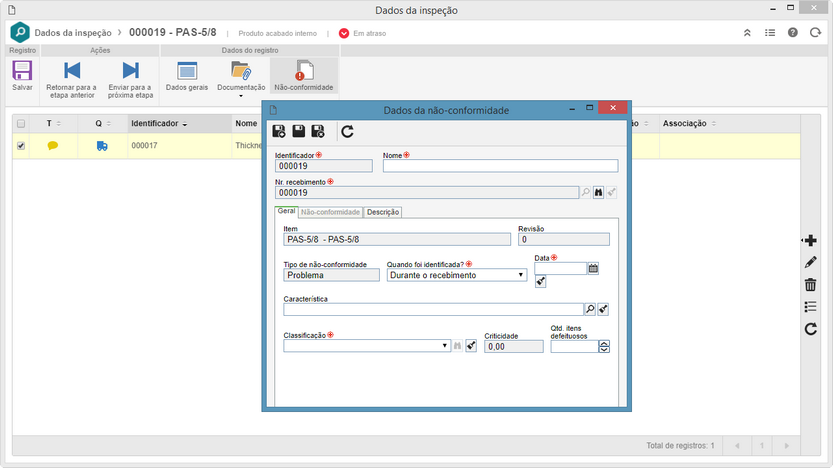The height and width of the screenshot is (468, 833).
Task: Sort by the T column header
Action: [53, 123]
